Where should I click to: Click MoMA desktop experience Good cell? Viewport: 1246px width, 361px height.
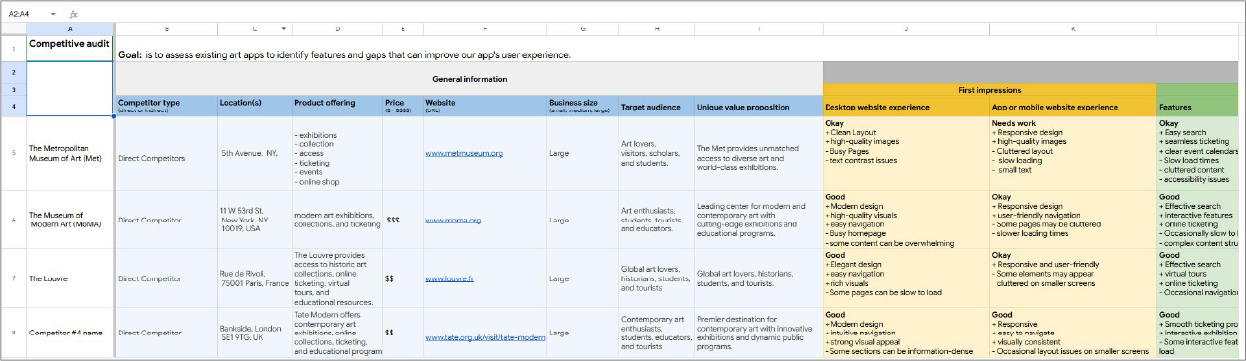(x=906, y=220)
